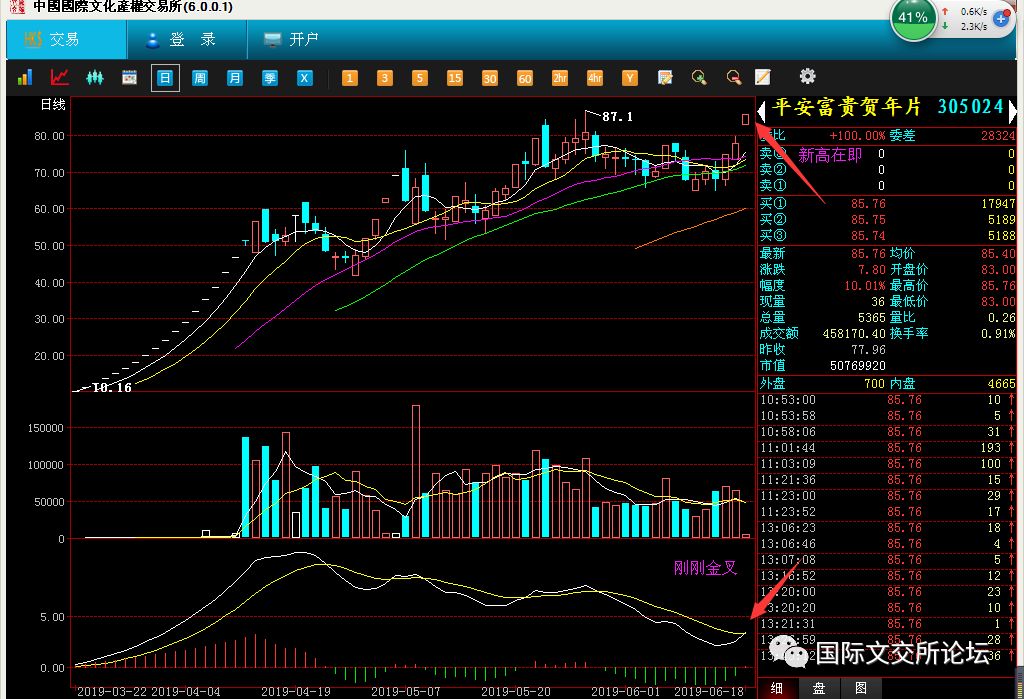Click the latest red candlestick near 85

745,119
